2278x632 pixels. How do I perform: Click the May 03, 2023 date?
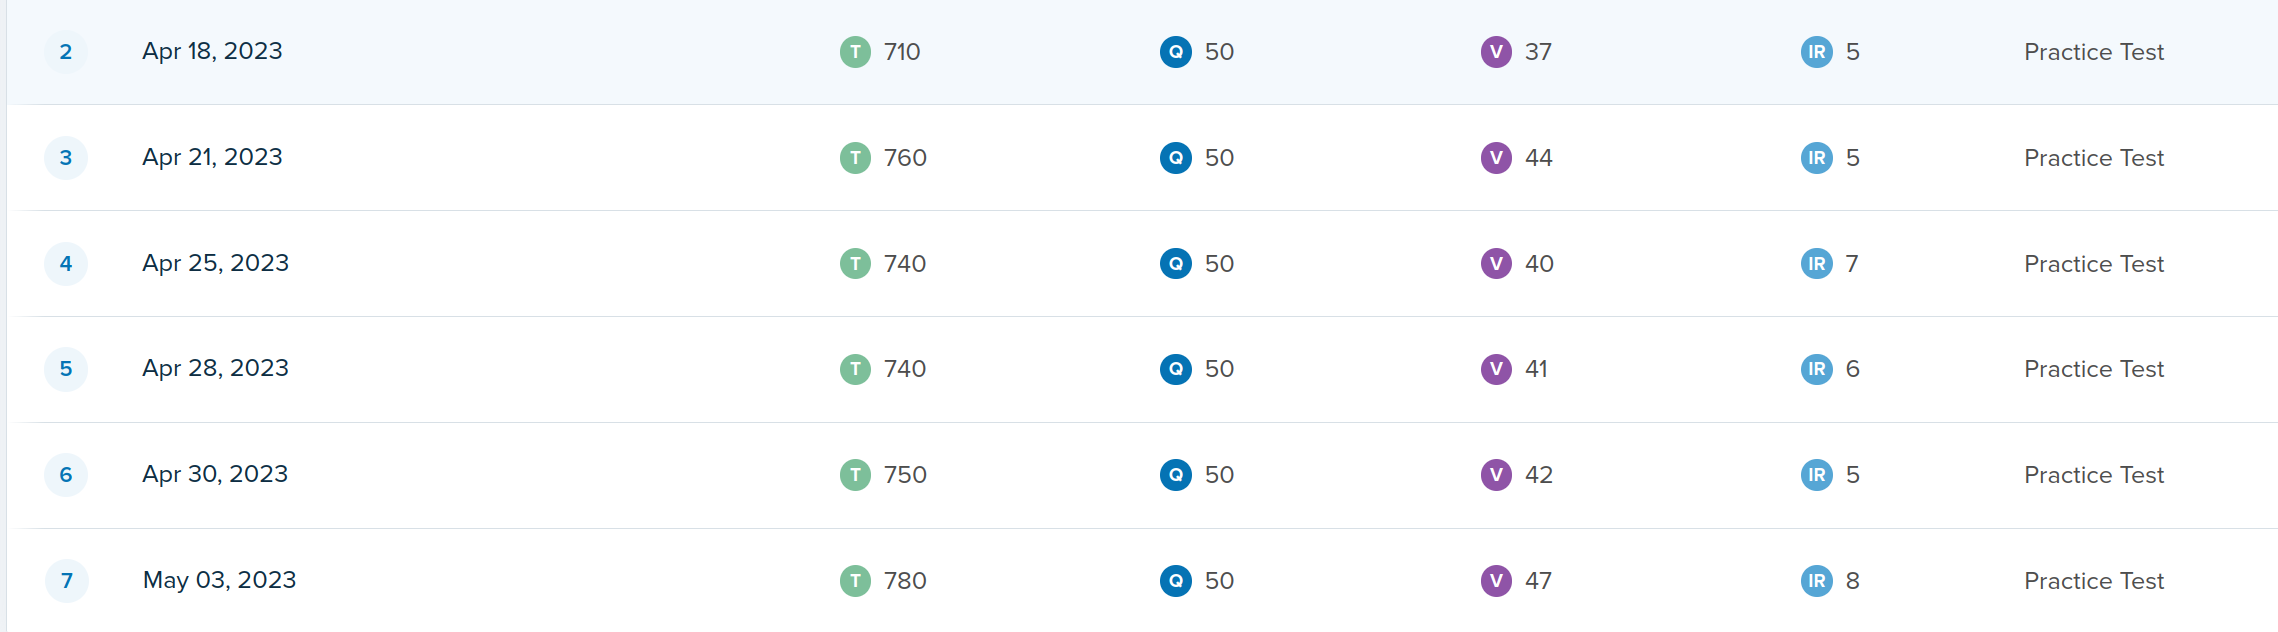219,581
